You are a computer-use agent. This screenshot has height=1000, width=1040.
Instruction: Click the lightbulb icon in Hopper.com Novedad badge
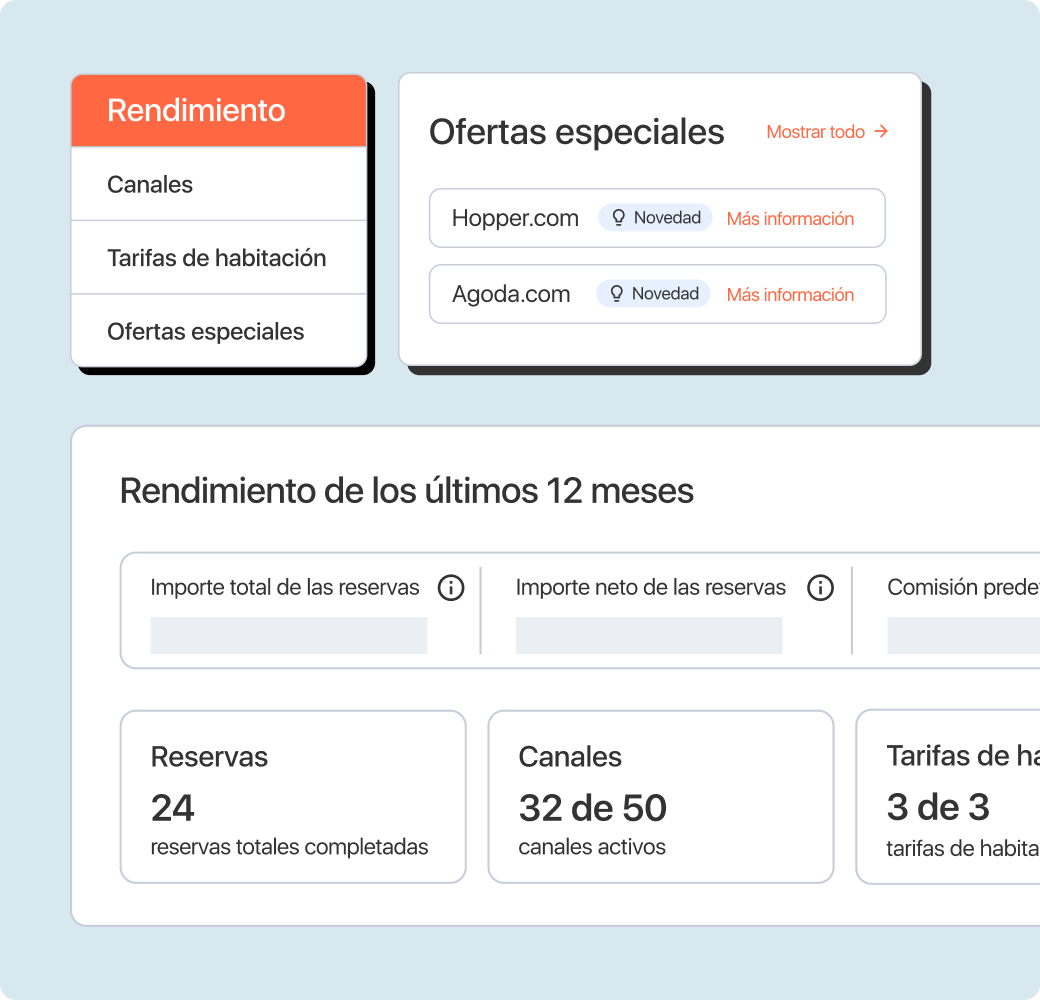(x=618, y=218)
